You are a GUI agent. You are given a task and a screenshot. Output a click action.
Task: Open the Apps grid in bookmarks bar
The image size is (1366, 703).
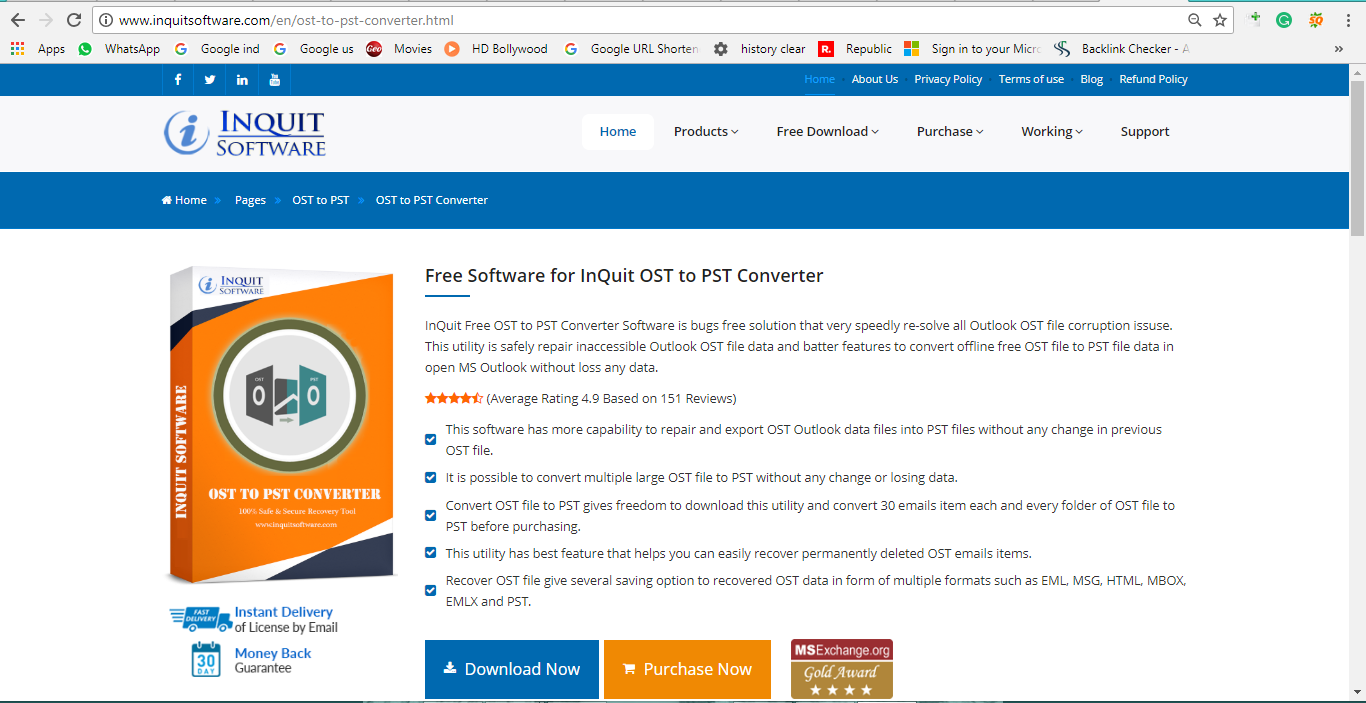[x=37, y=48]
